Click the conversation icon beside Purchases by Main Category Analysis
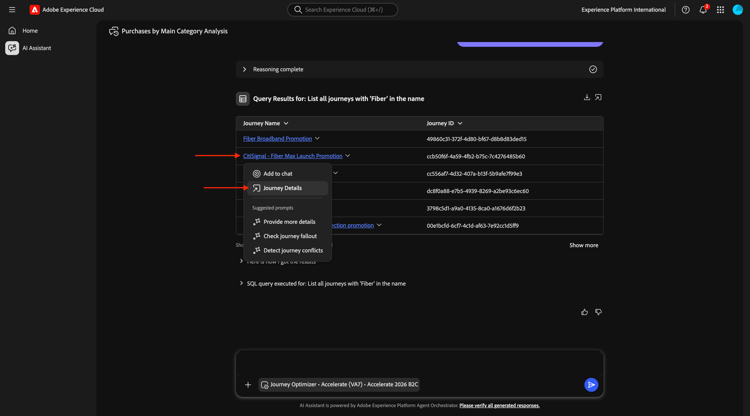750x416 pixels. [114, 31]
